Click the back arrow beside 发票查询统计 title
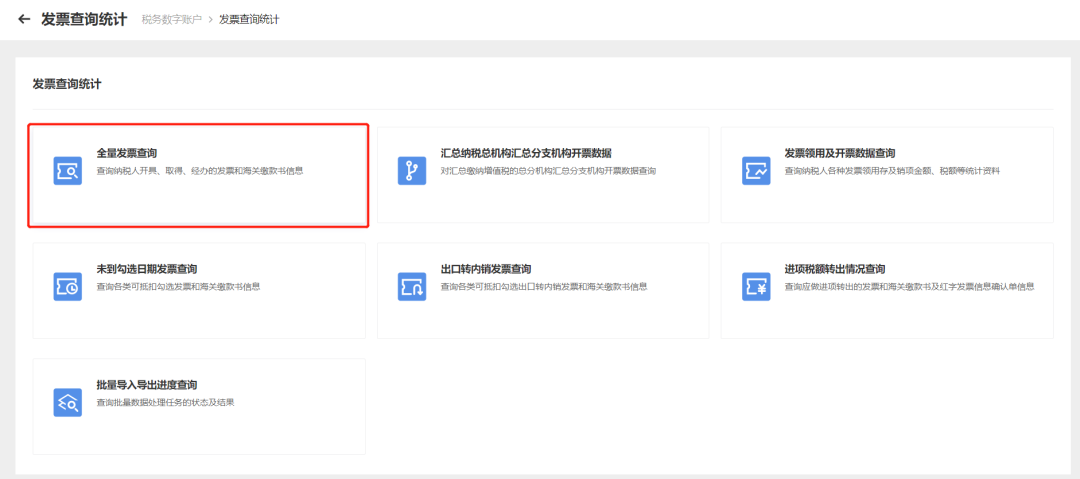This screenshot has height=479, width=1080. click(x=24, y=19)
